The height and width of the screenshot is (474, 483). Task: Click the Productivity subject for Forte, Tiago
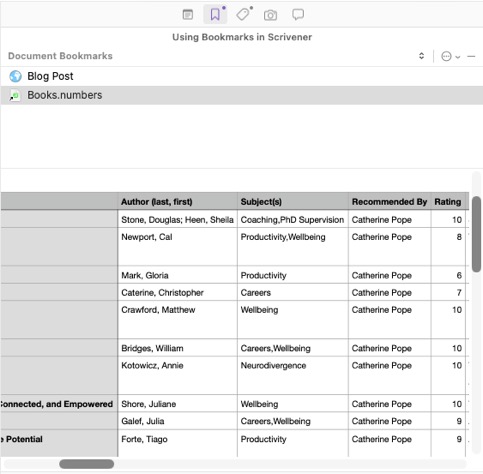tap(293, 443)
